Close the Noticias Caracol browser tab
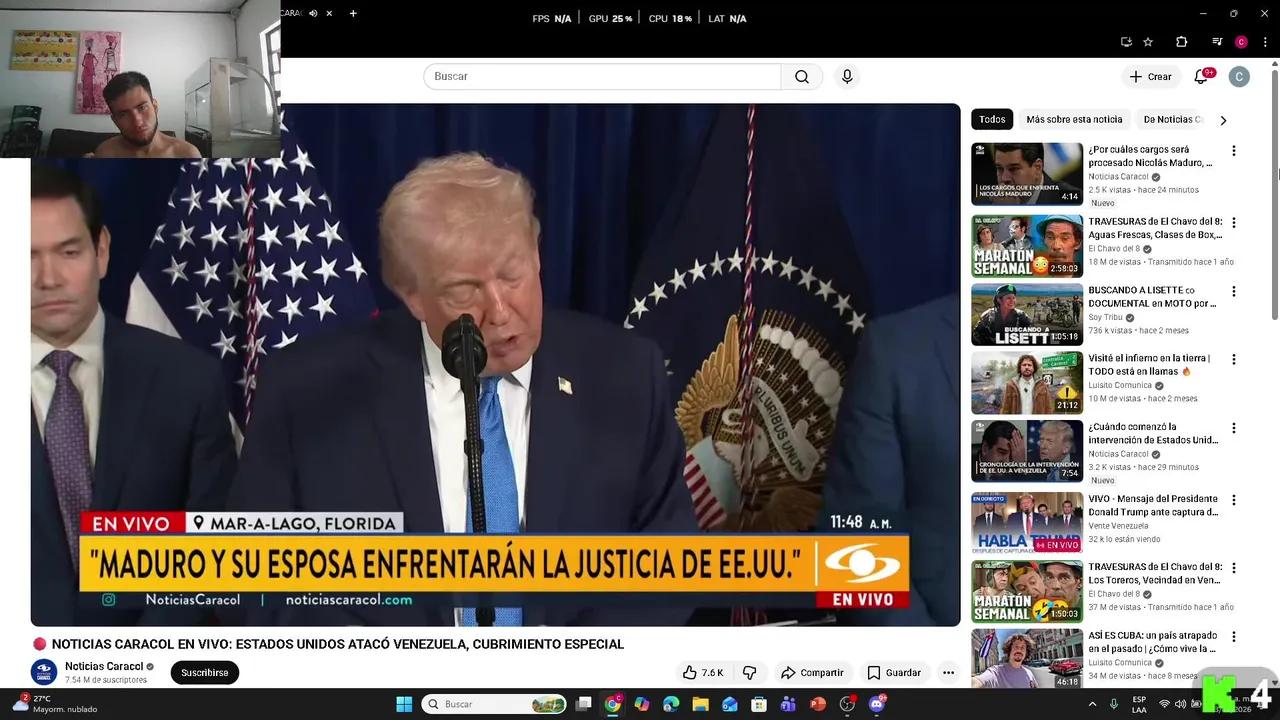1280x720 pixels. pyautogui.click(x=329, y=13)
